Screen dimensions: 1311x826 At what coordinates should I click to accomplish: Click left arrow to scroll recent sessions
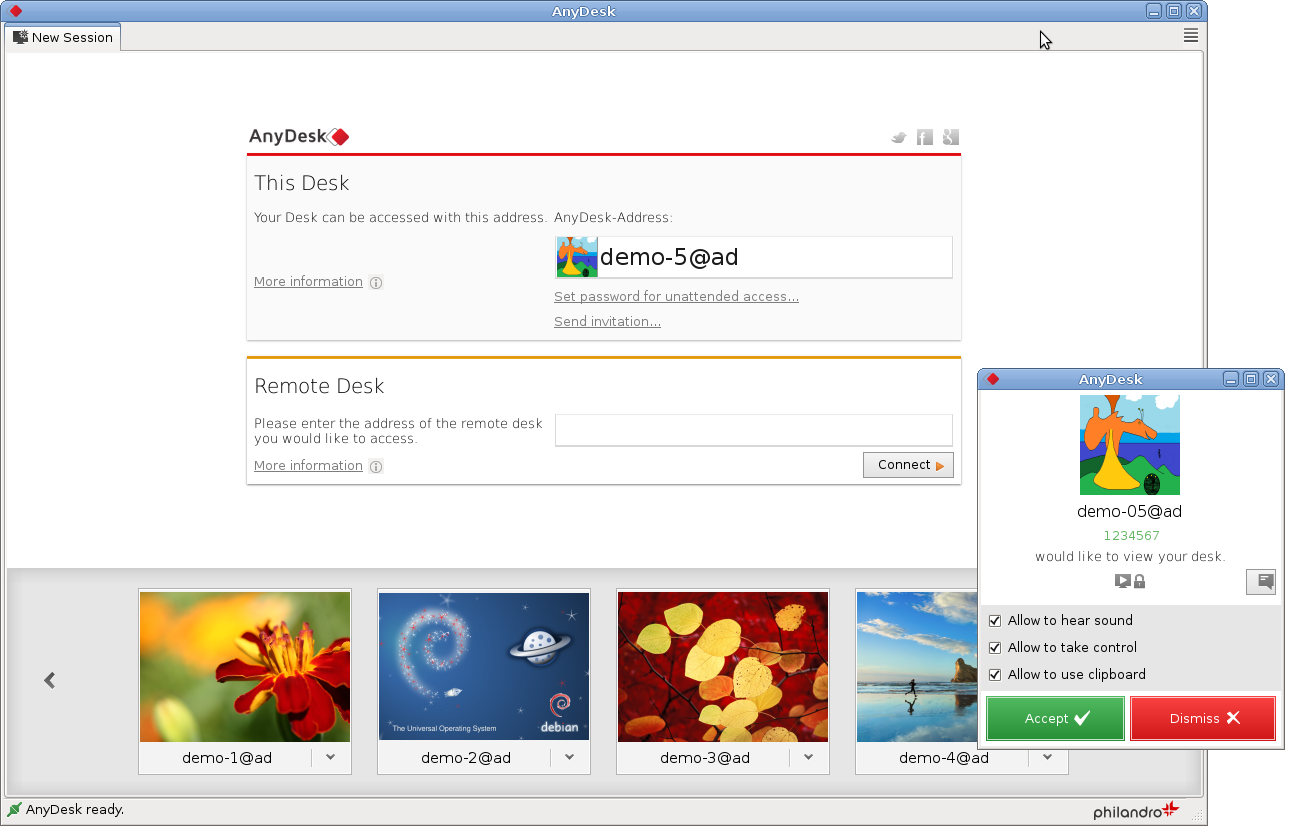[49, 680]
